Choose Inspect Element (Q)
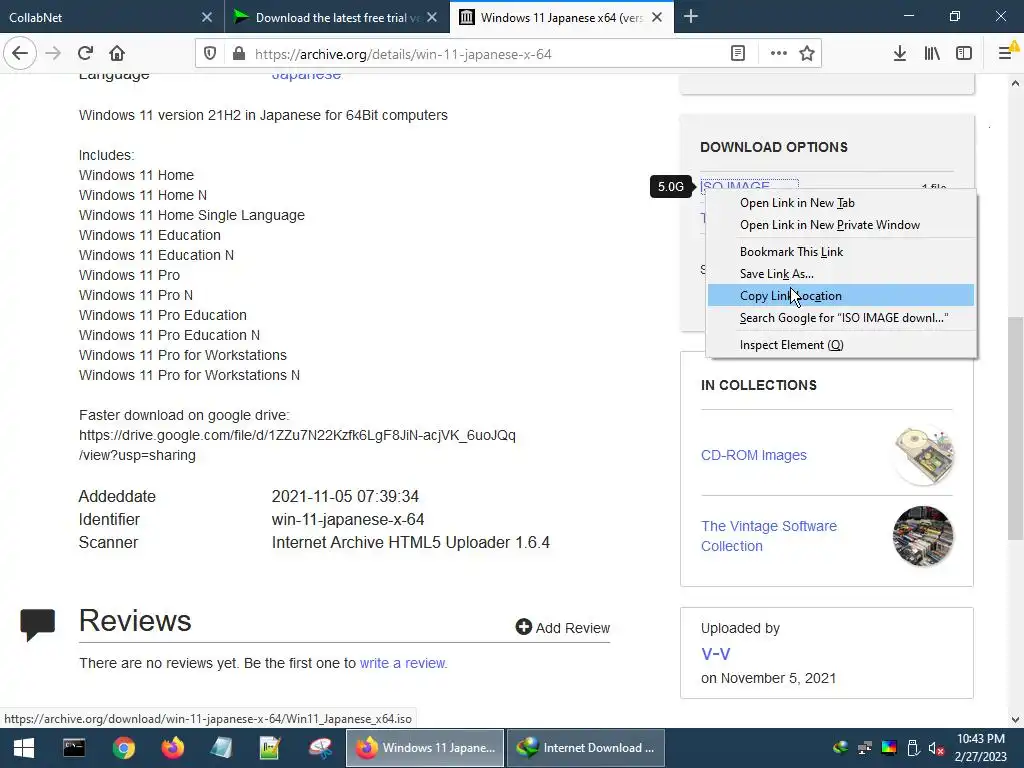The width and height of the screenshot is (1024, 768). 841,345
